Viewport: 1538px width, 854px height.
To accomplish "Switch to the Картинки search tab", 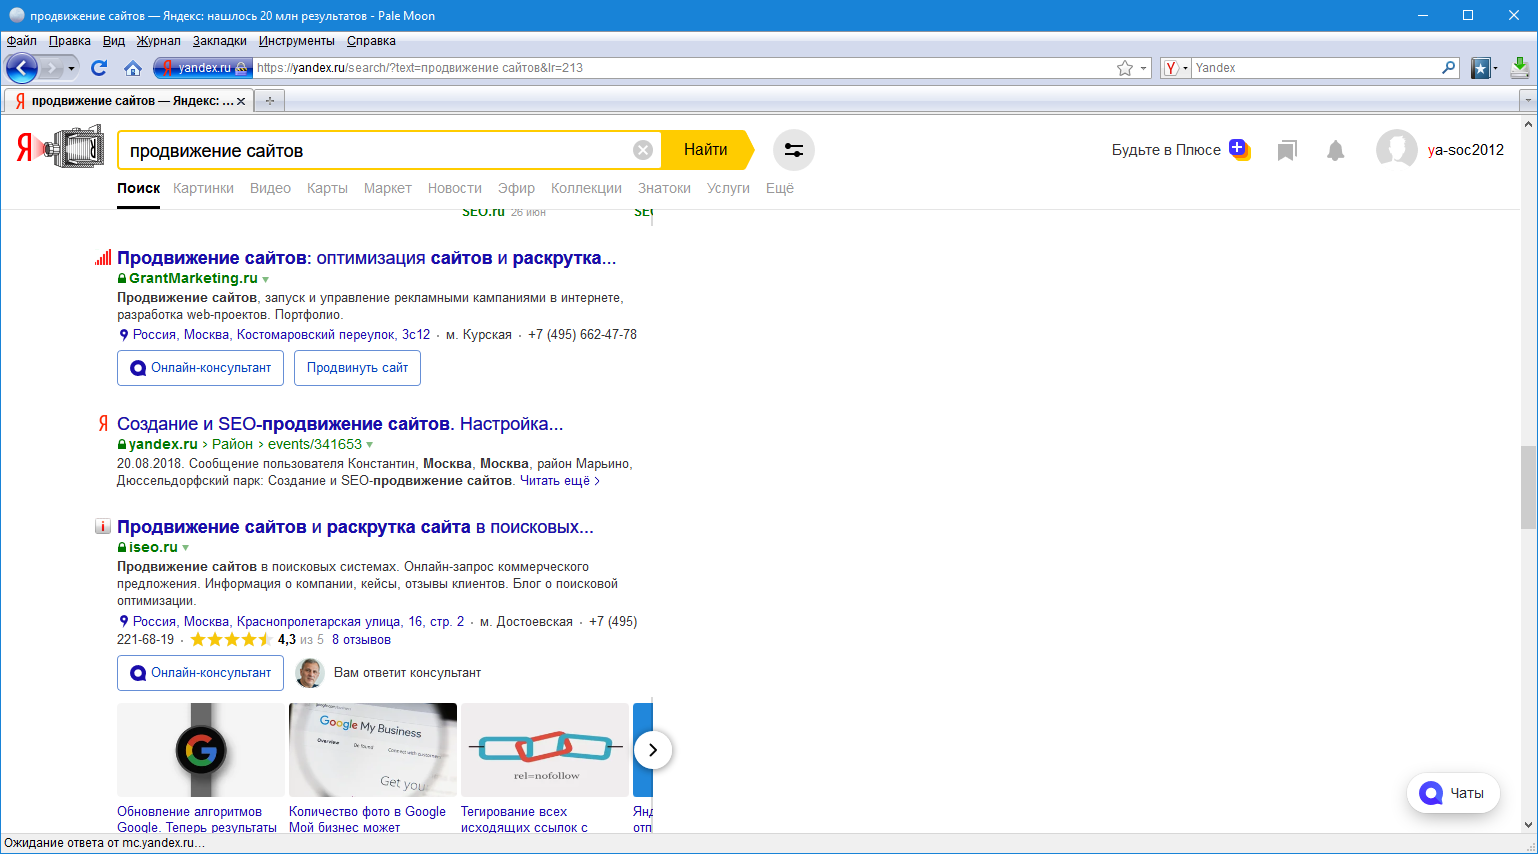I will [x=203, y=188].
